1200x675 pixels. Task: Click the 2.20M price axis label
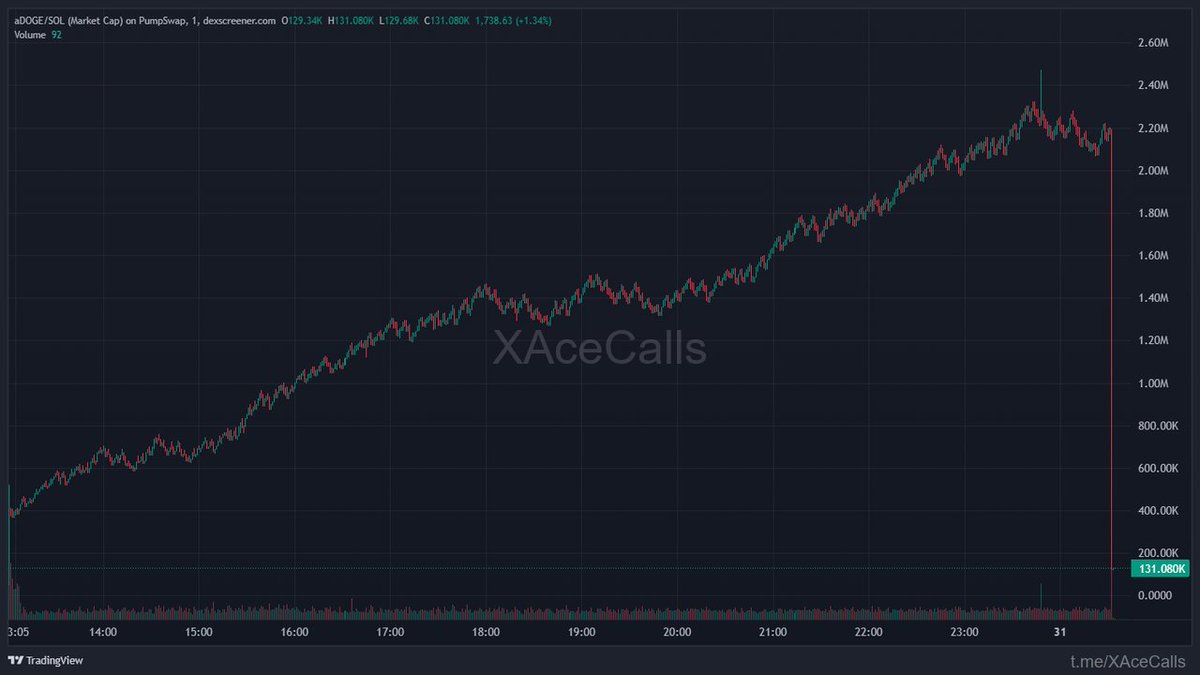click(x=1154, y=128)
